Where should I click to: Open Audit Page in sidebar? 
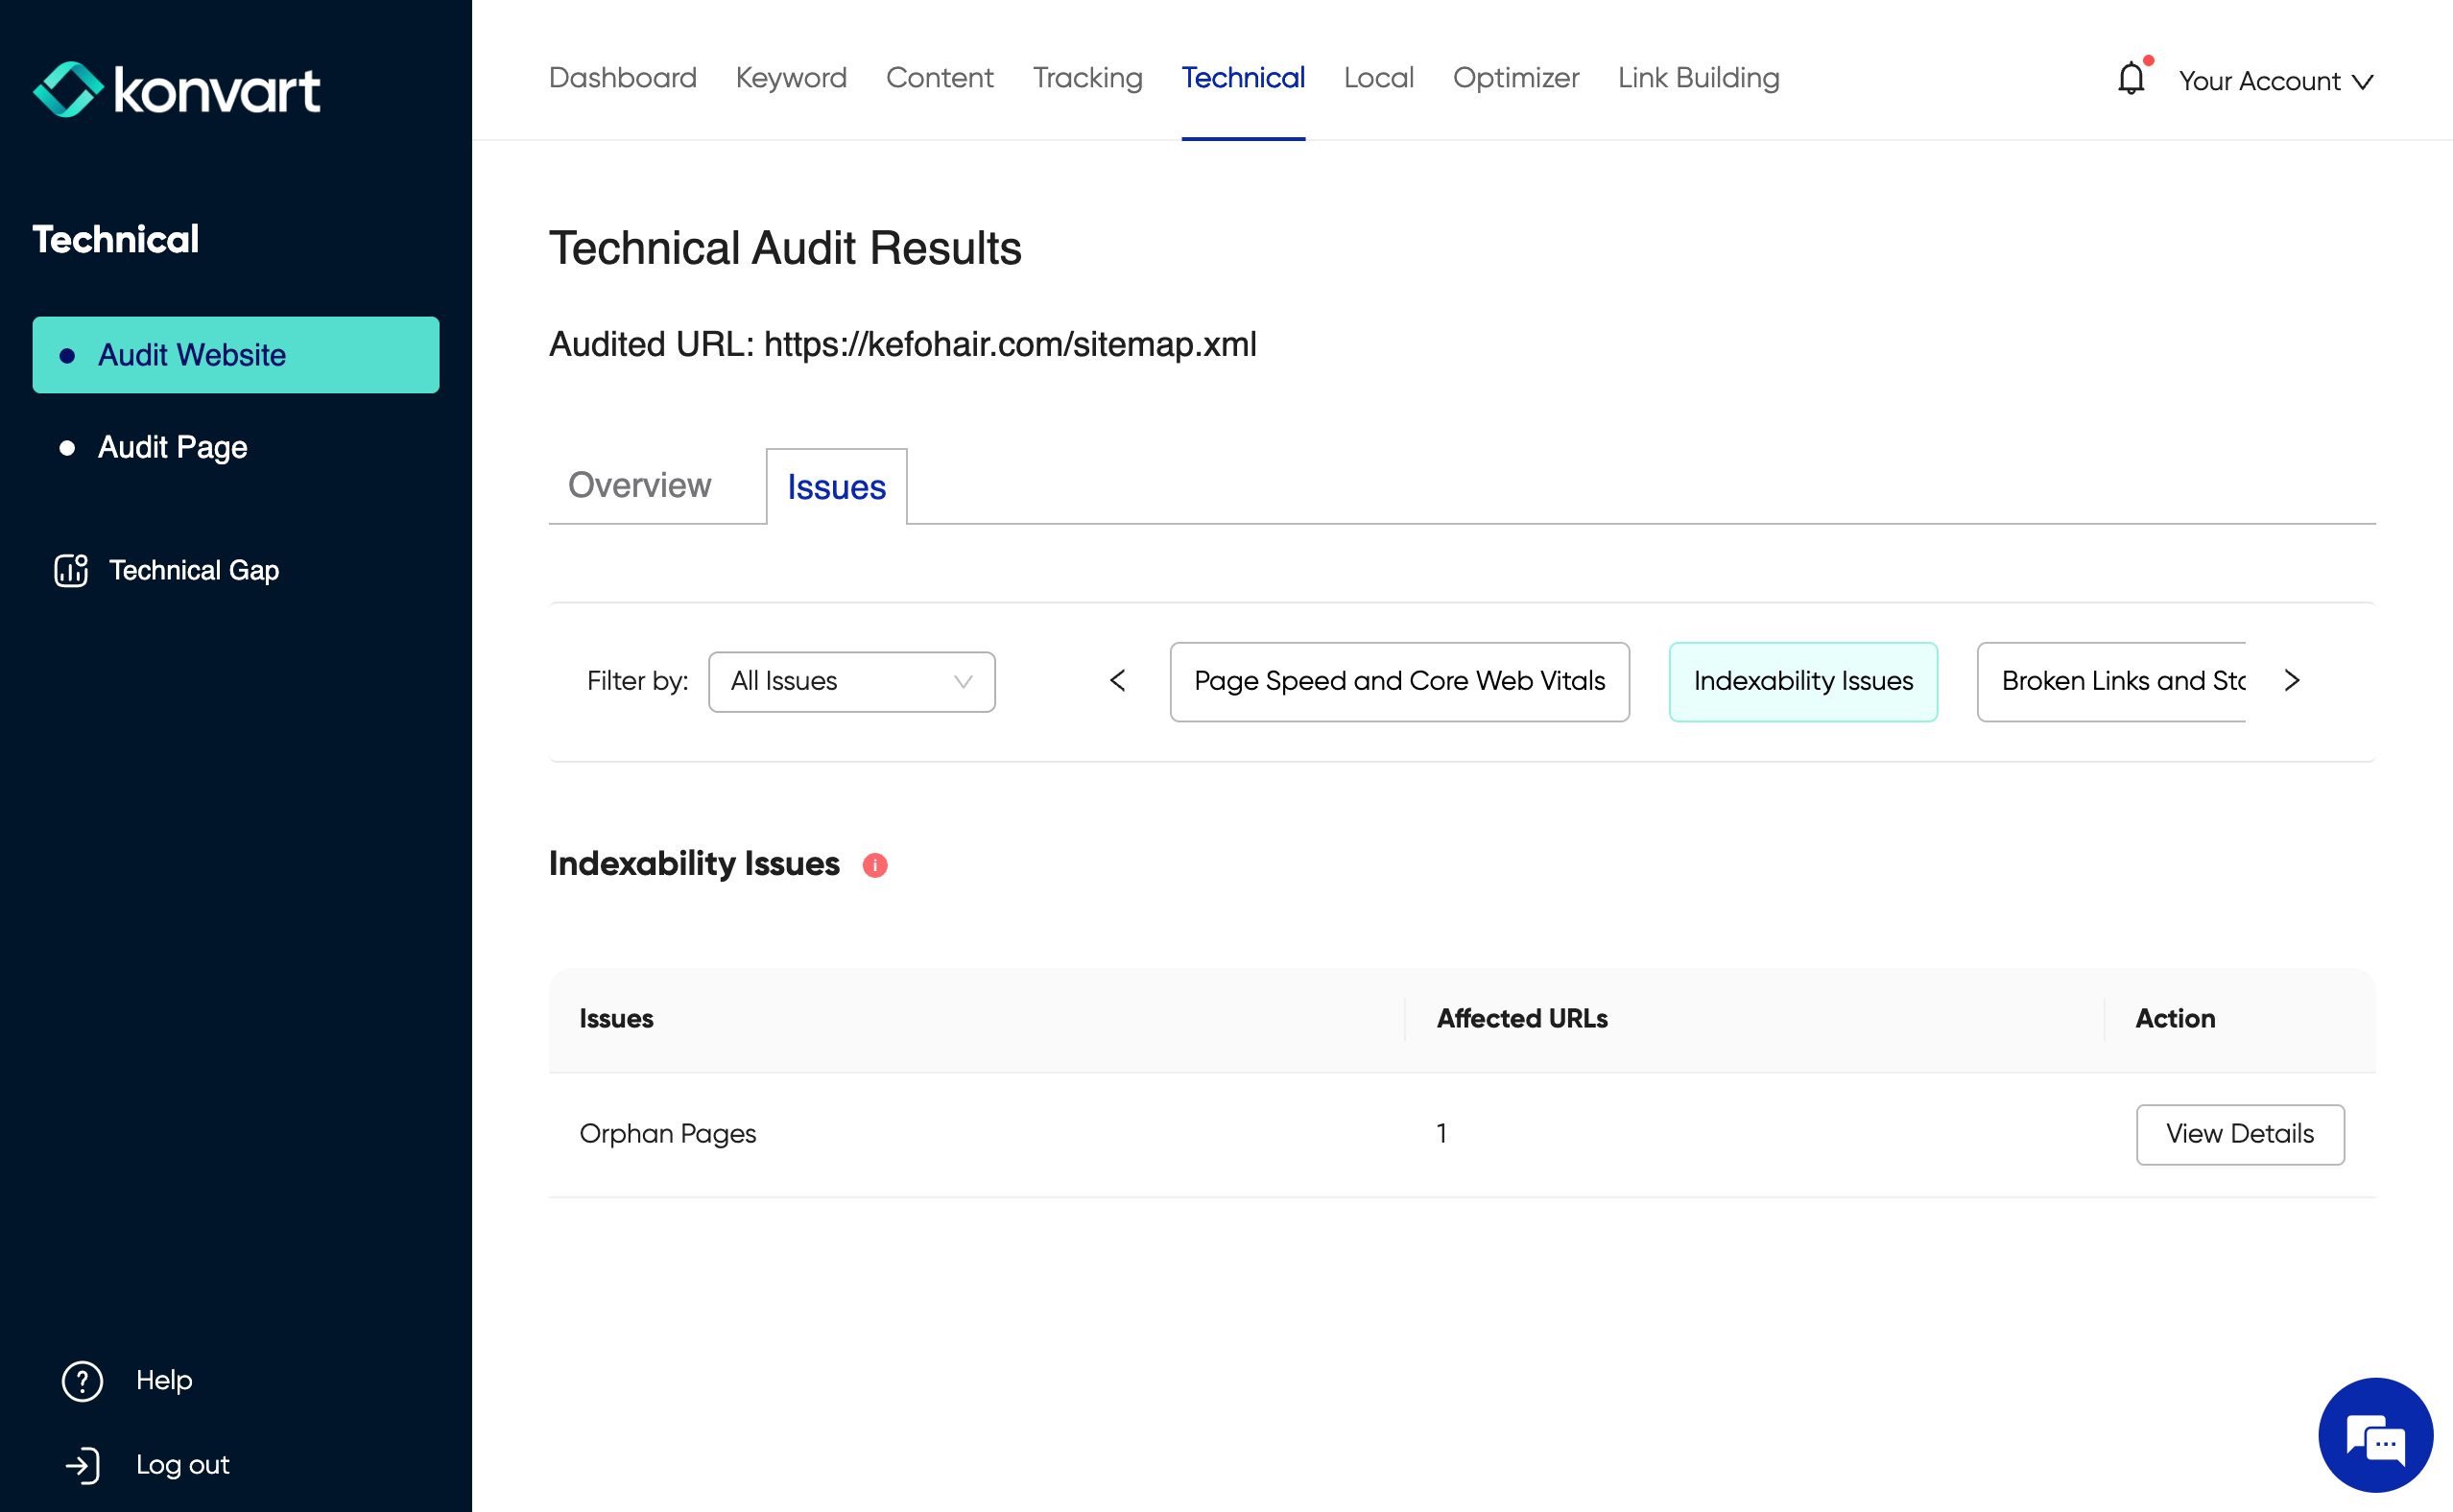(172, 447)
